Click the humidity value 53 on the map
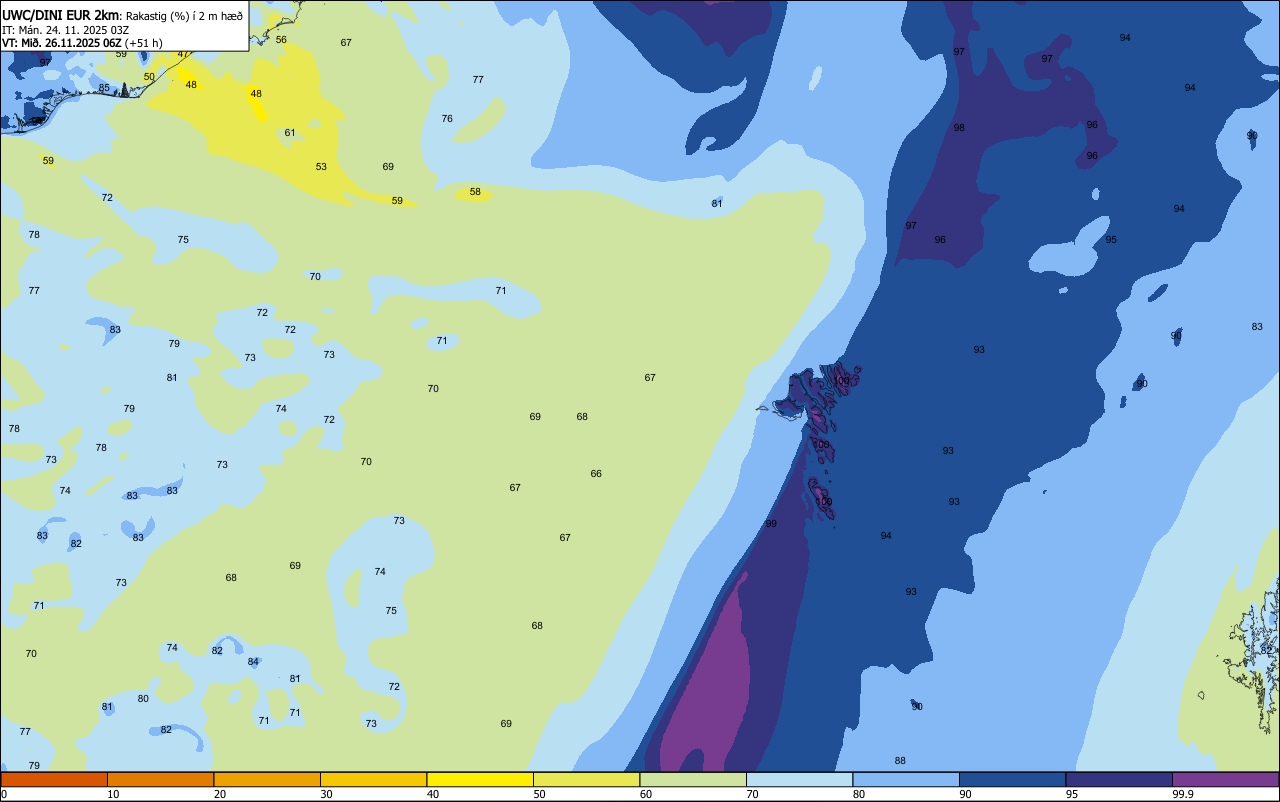1280x802 pixels. pos(321,167)
